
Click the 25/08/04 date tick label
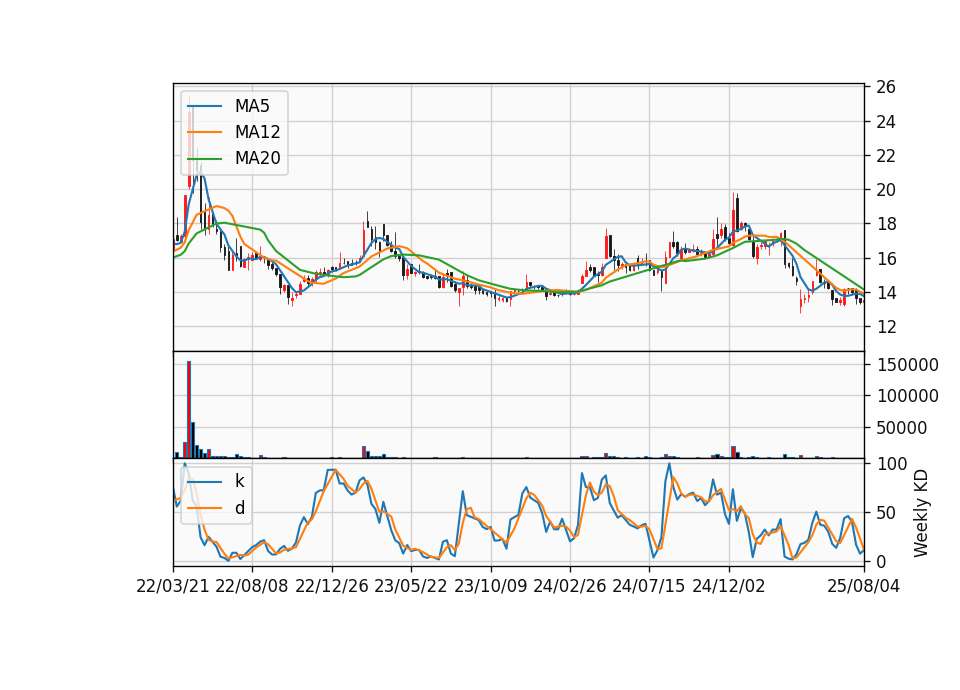click(864, 586)
